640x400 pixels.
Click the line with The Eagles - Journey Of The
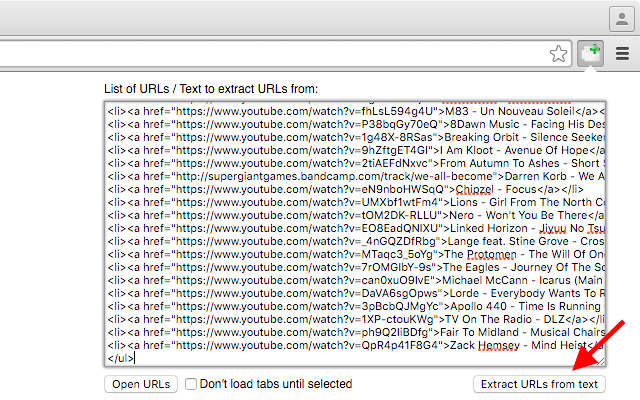pos(356,267)
